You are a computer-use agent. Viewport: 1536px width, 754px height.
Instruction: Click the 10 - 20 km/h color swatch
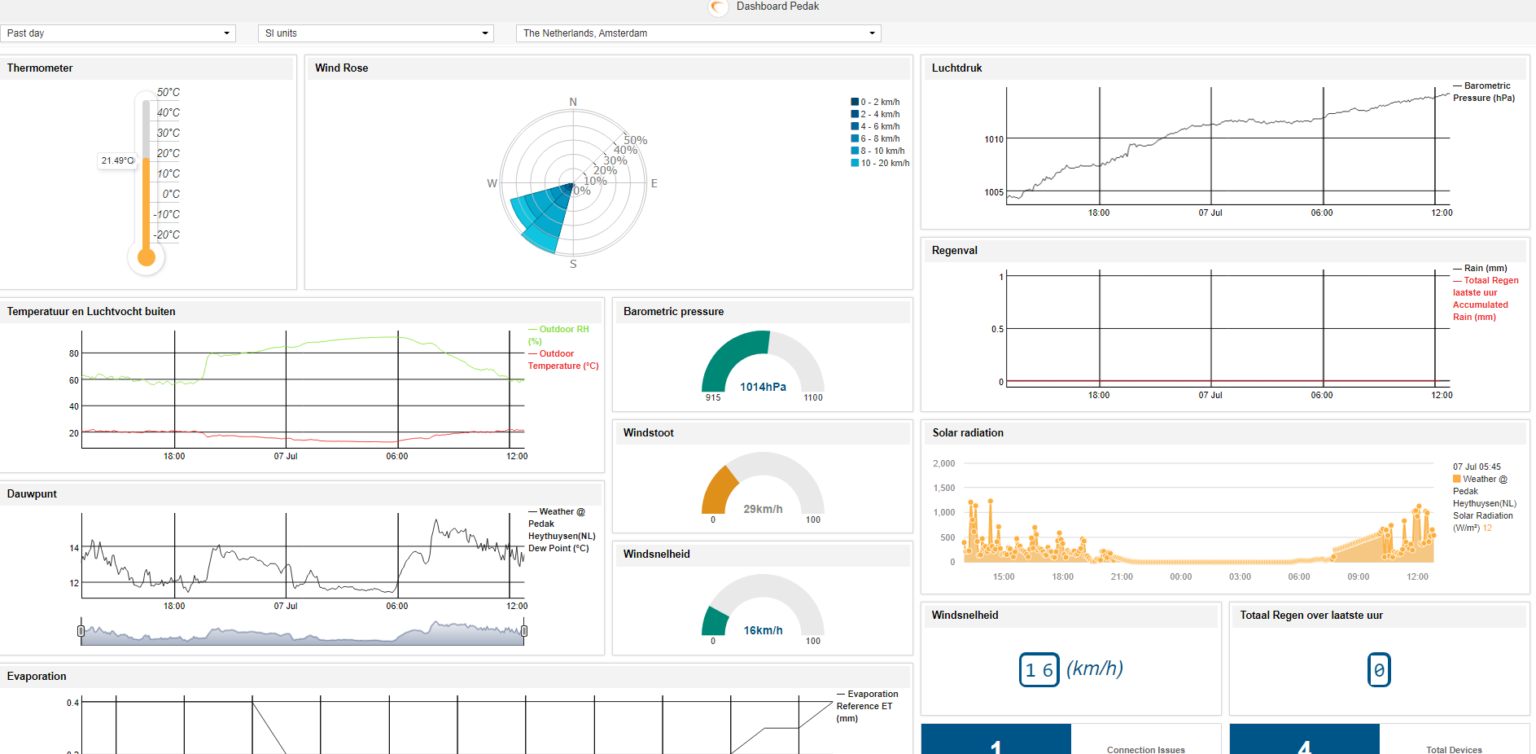855,163
